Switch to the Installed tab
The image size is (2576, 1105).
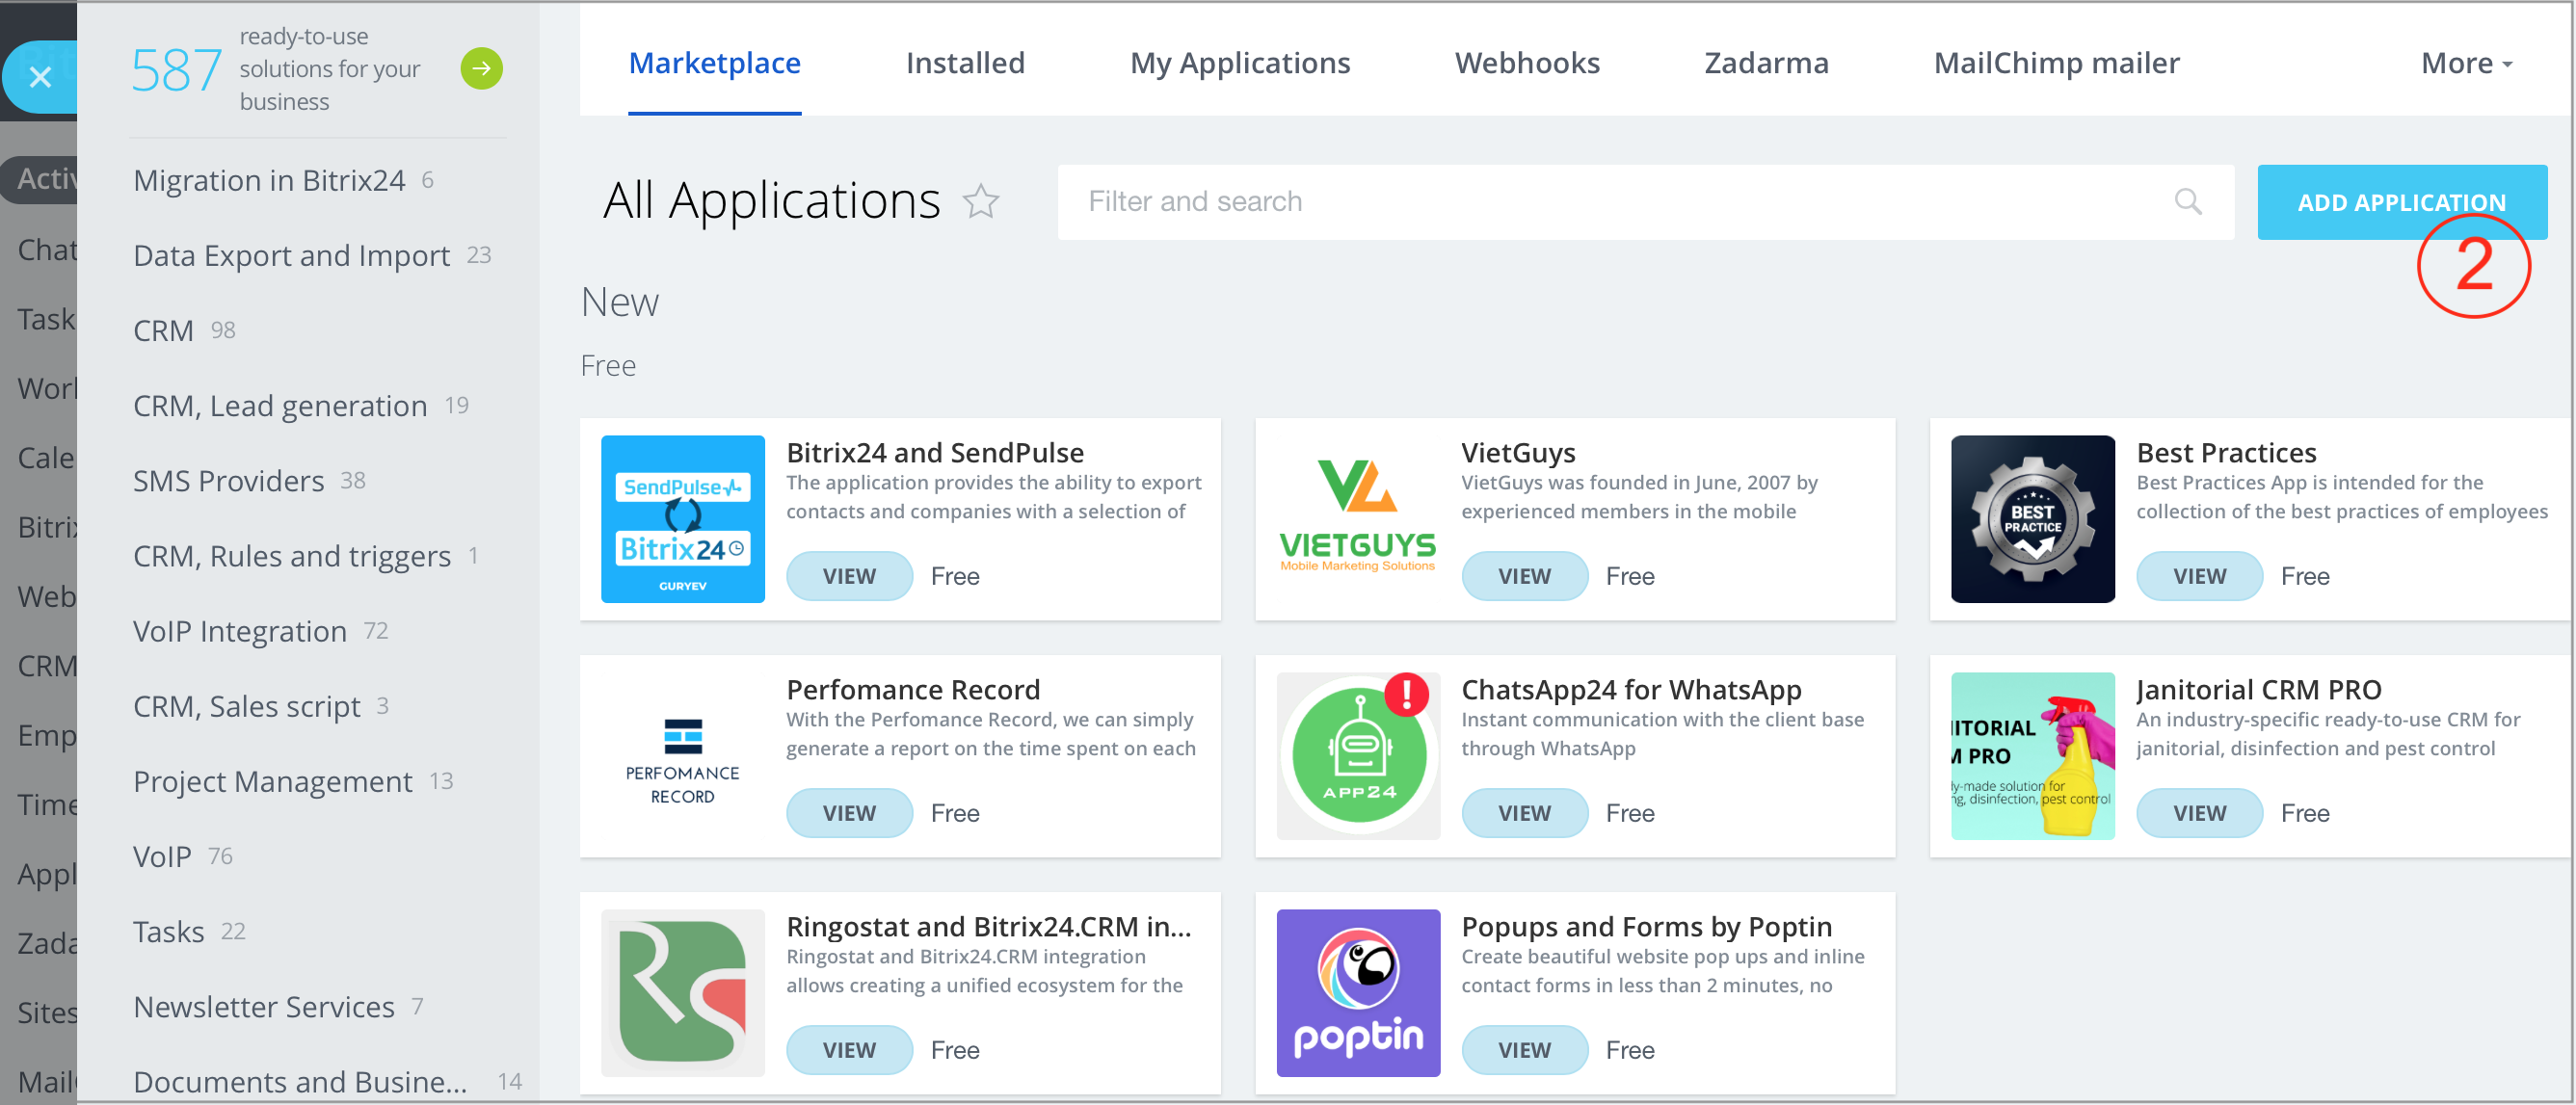[965, 63]
